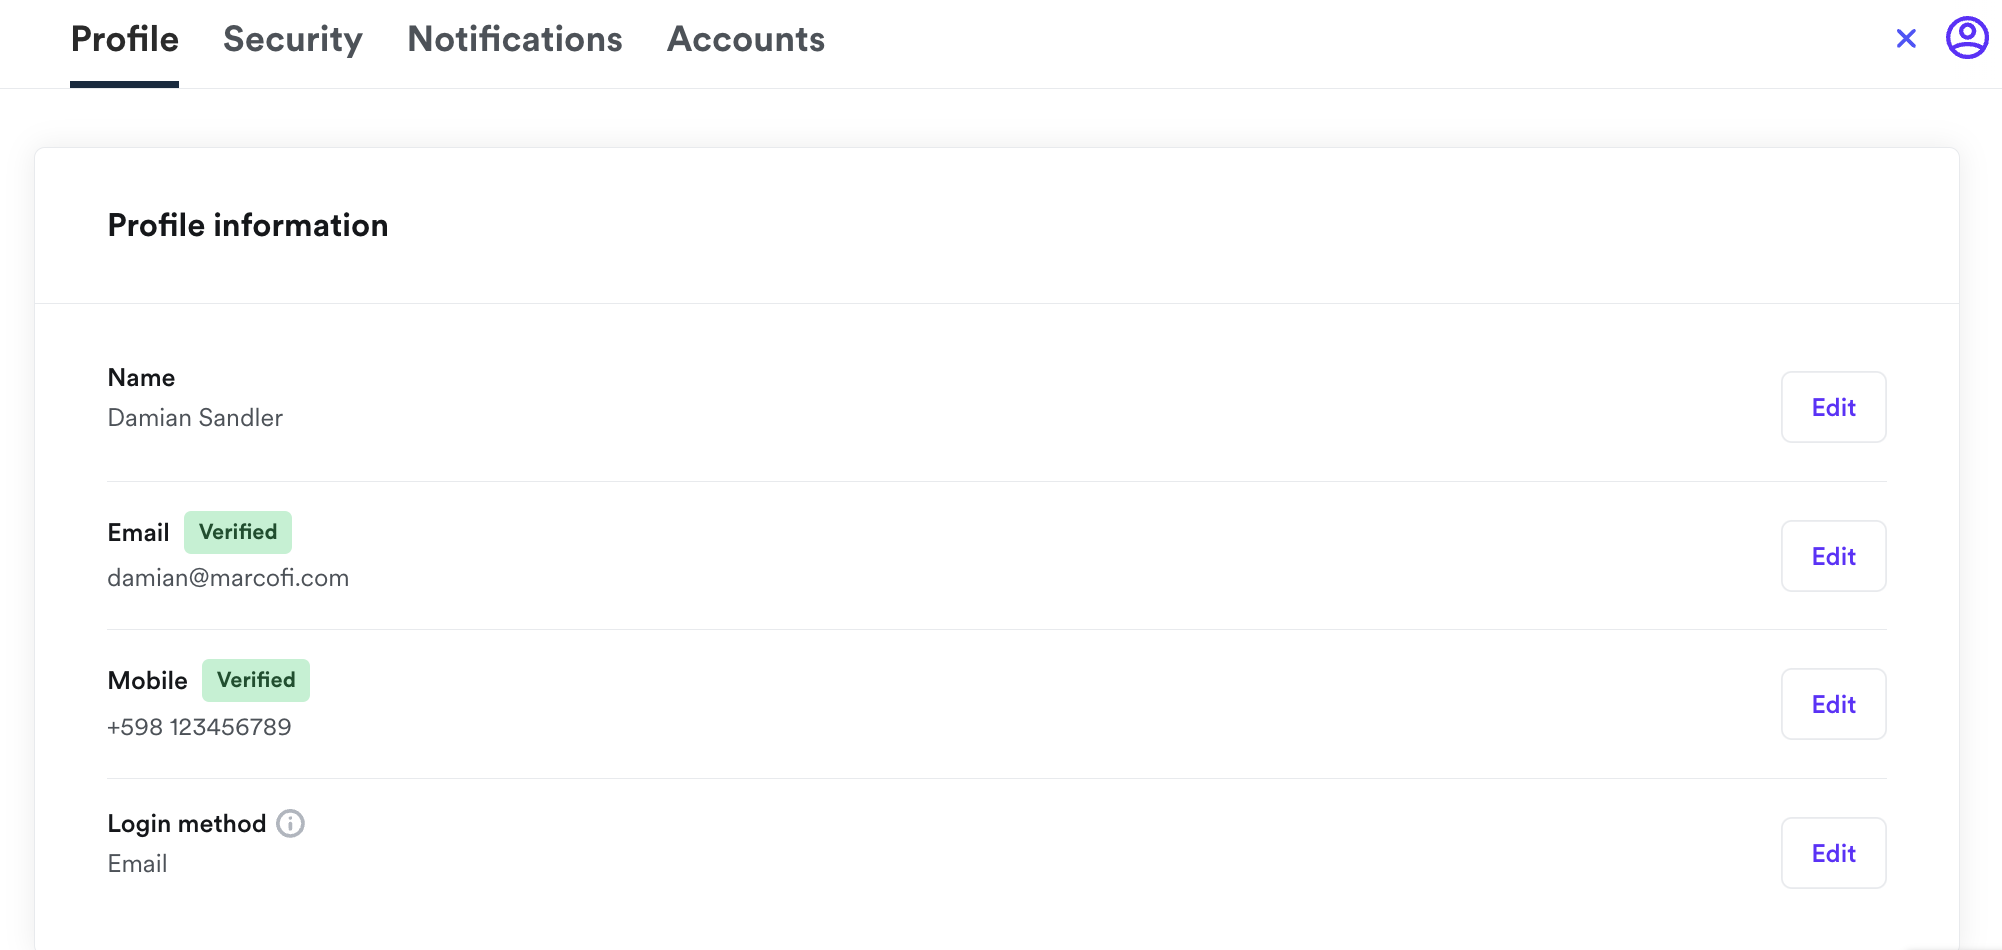Click the Mobile field label

pyautogui.click(x=147, y=681)
